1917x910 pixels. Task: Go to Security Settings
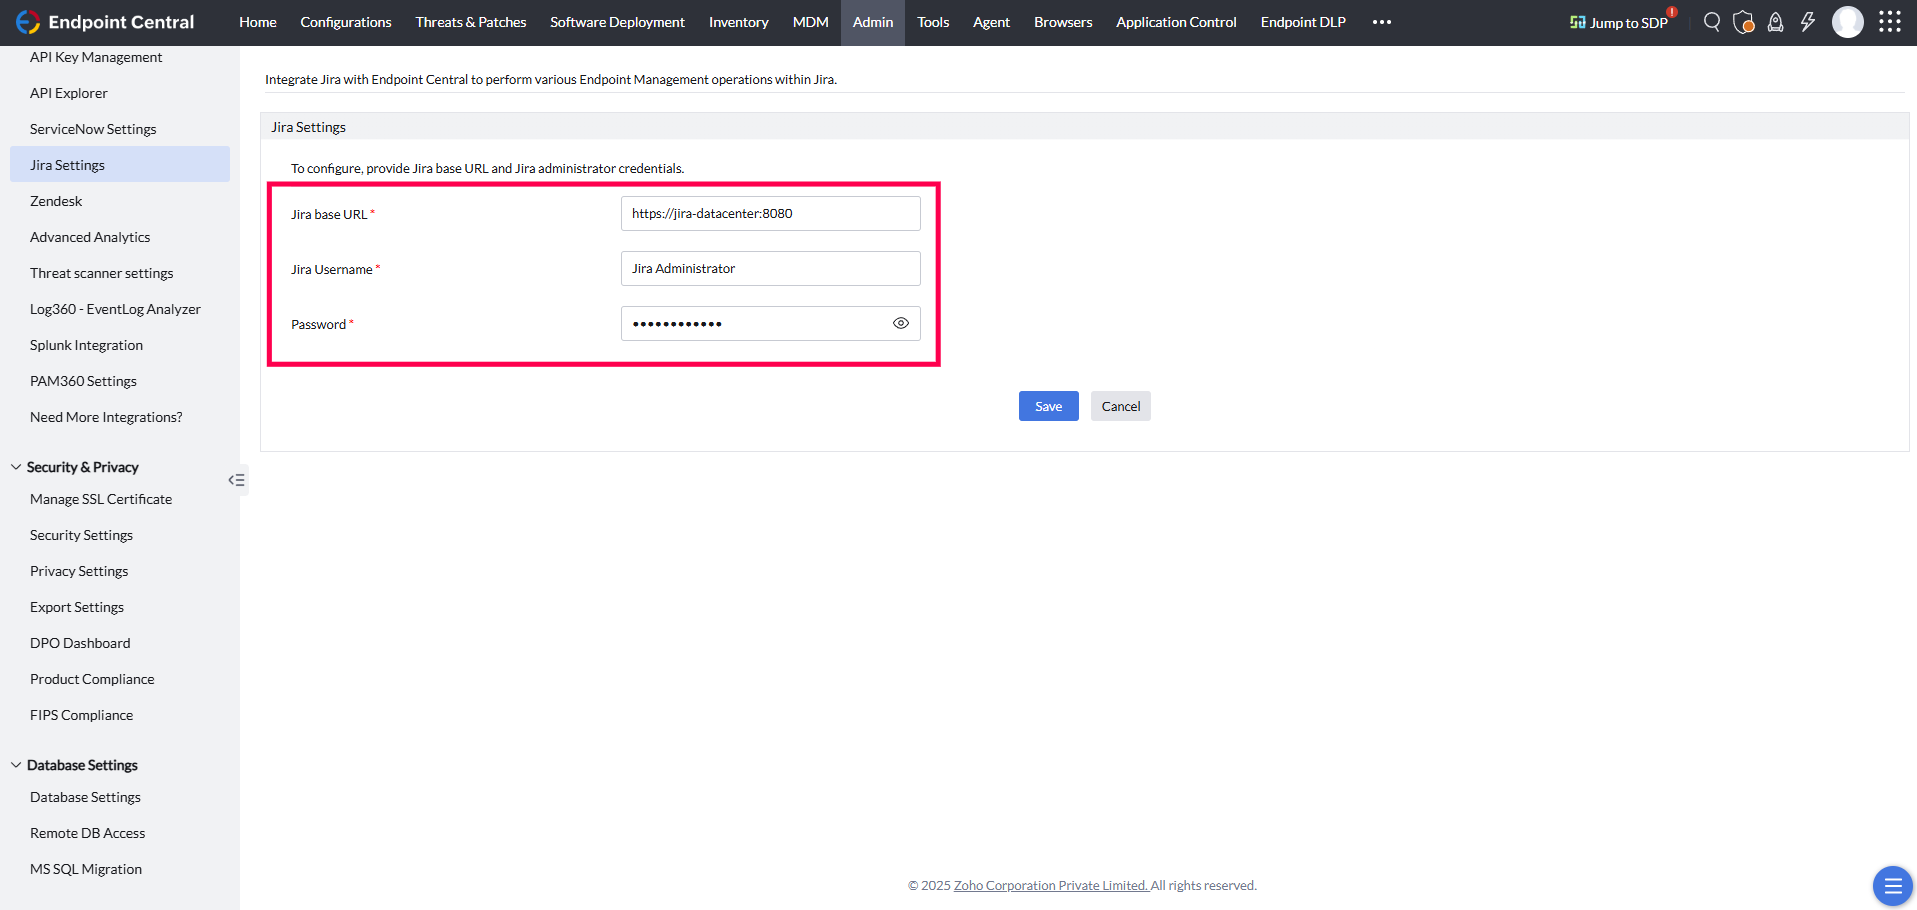click(81, 535)
